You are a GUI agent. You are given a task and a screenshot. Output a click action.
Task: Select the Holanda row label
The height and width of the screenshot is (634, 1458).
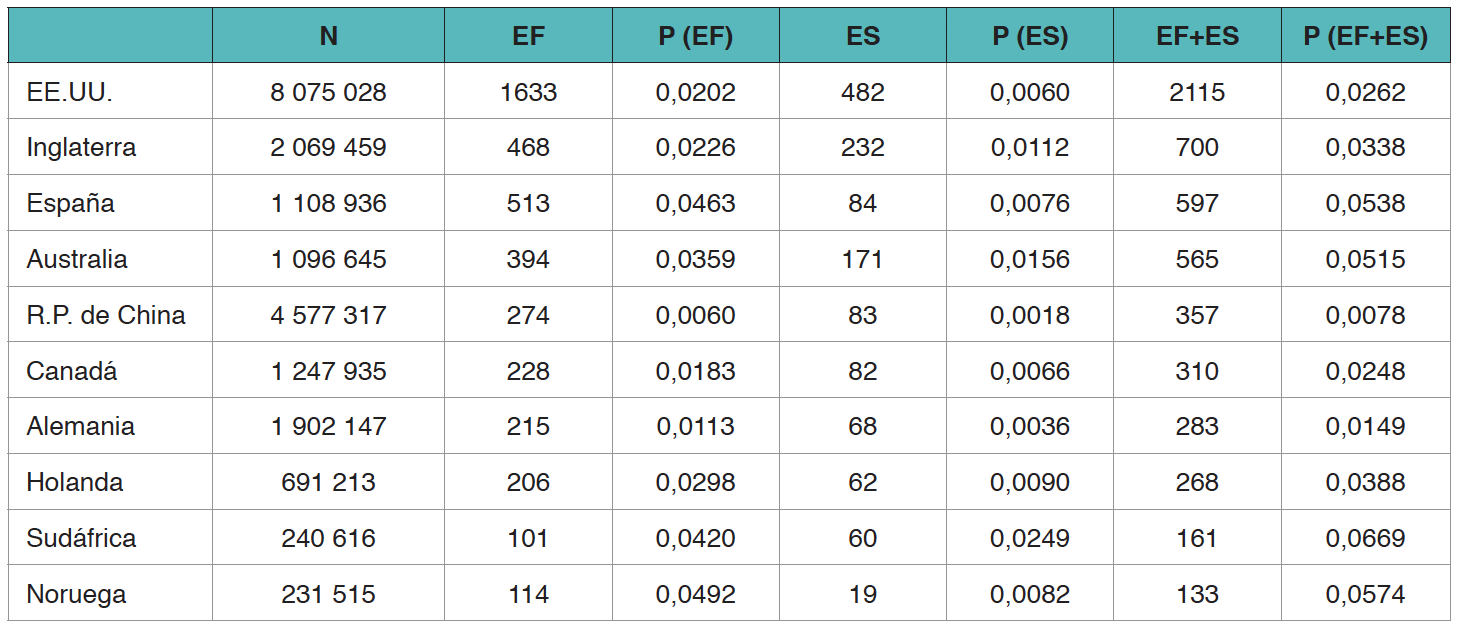click(x=75, y=482)
